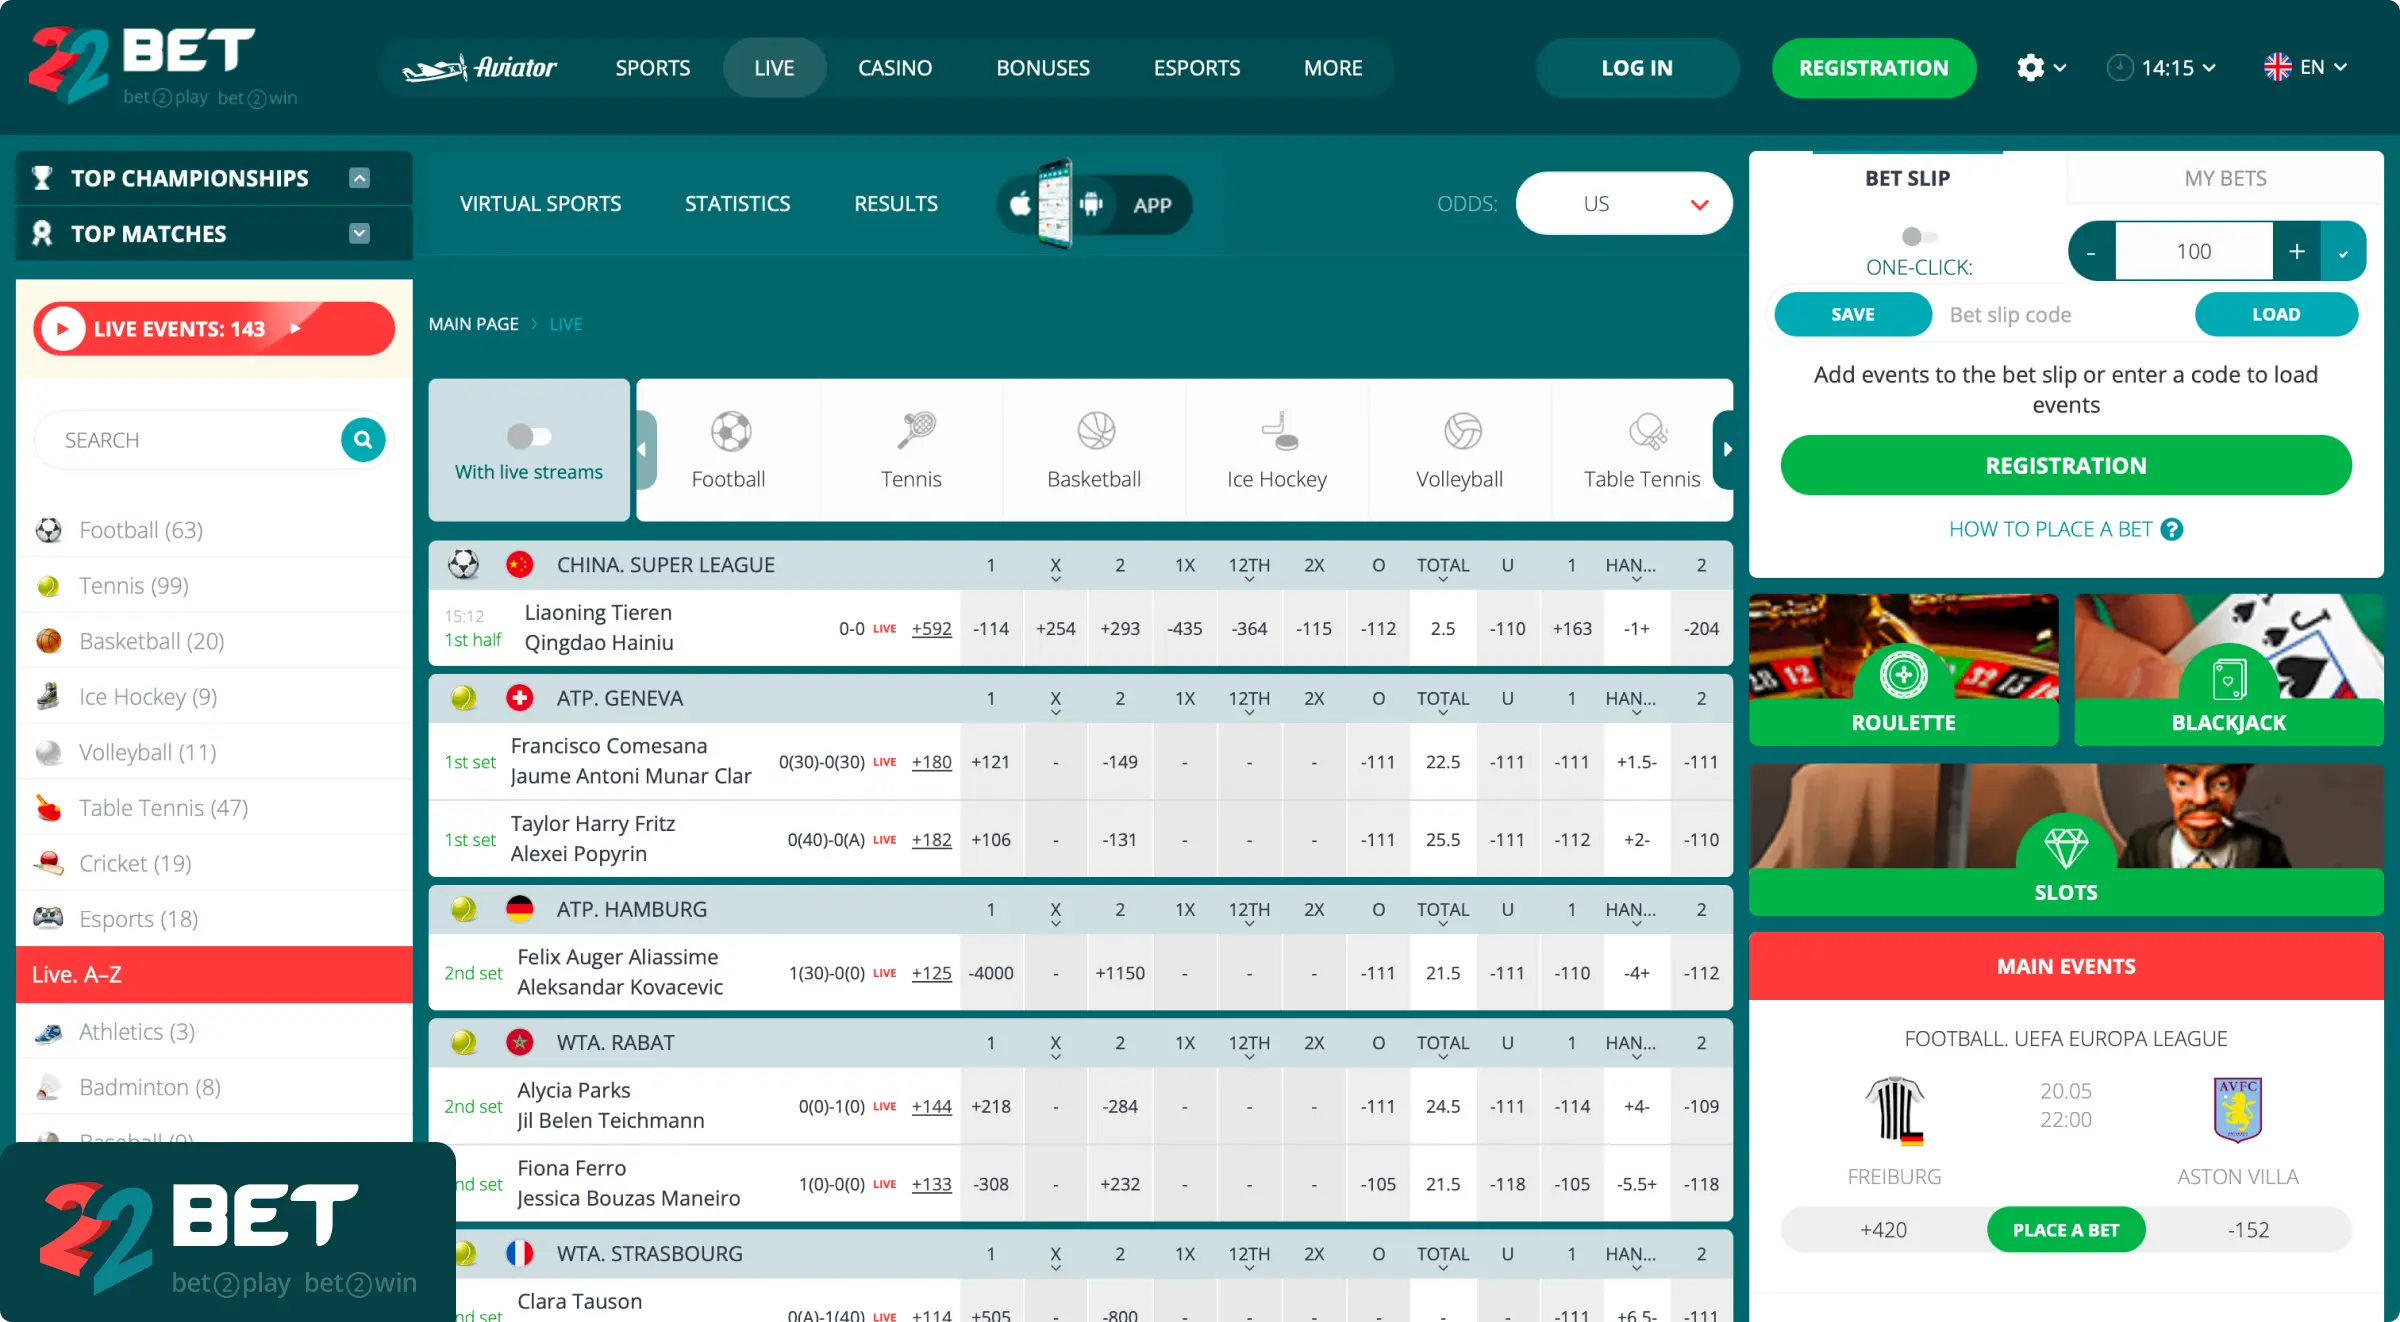Image resolution: width=2400 pixels, height=1322 pixels.
Task: Open language EN dropdown
Action: click(2306, 67)
